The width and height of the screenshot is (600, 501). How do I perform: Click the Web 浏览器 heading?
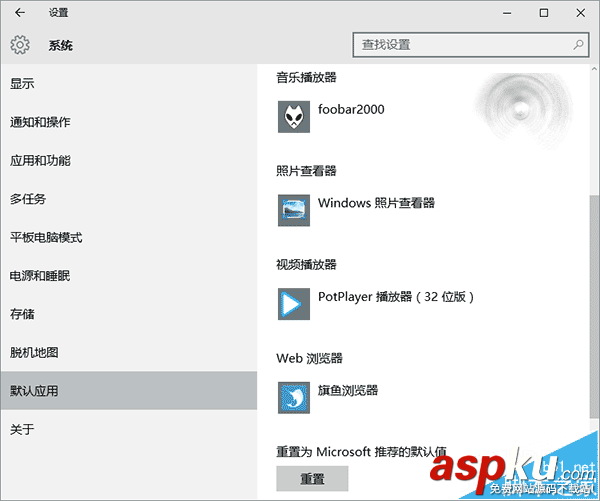309,358
